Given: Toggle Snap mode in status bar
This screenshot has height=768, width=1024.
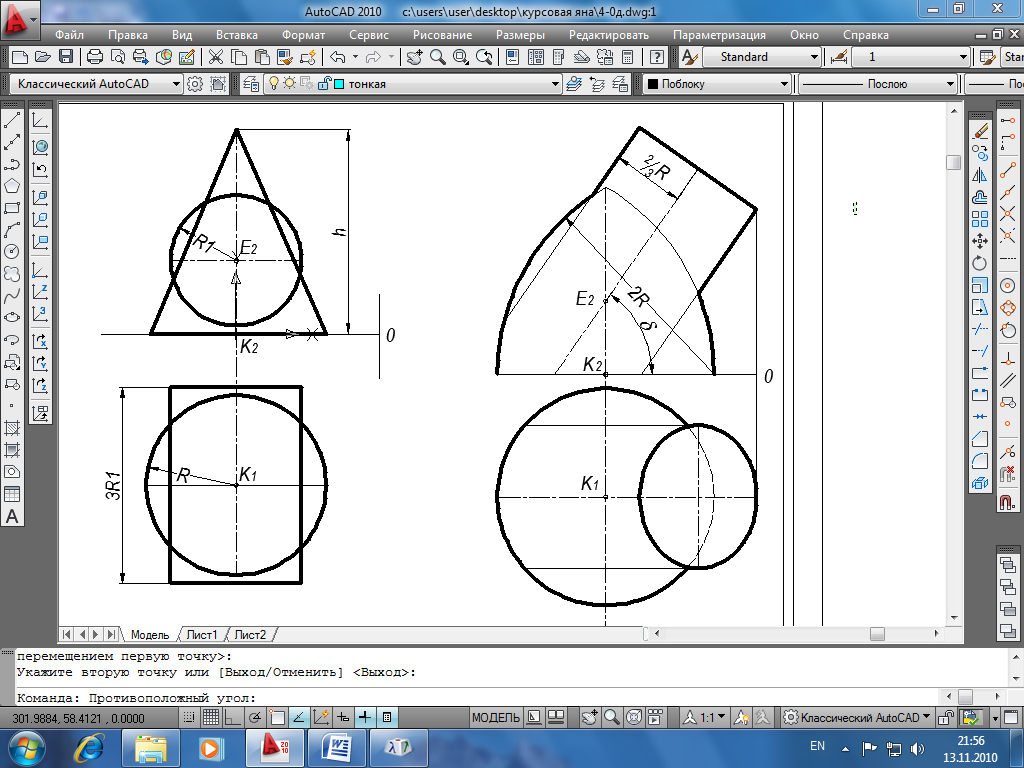Looking at the screenshot, I should 188,717.
